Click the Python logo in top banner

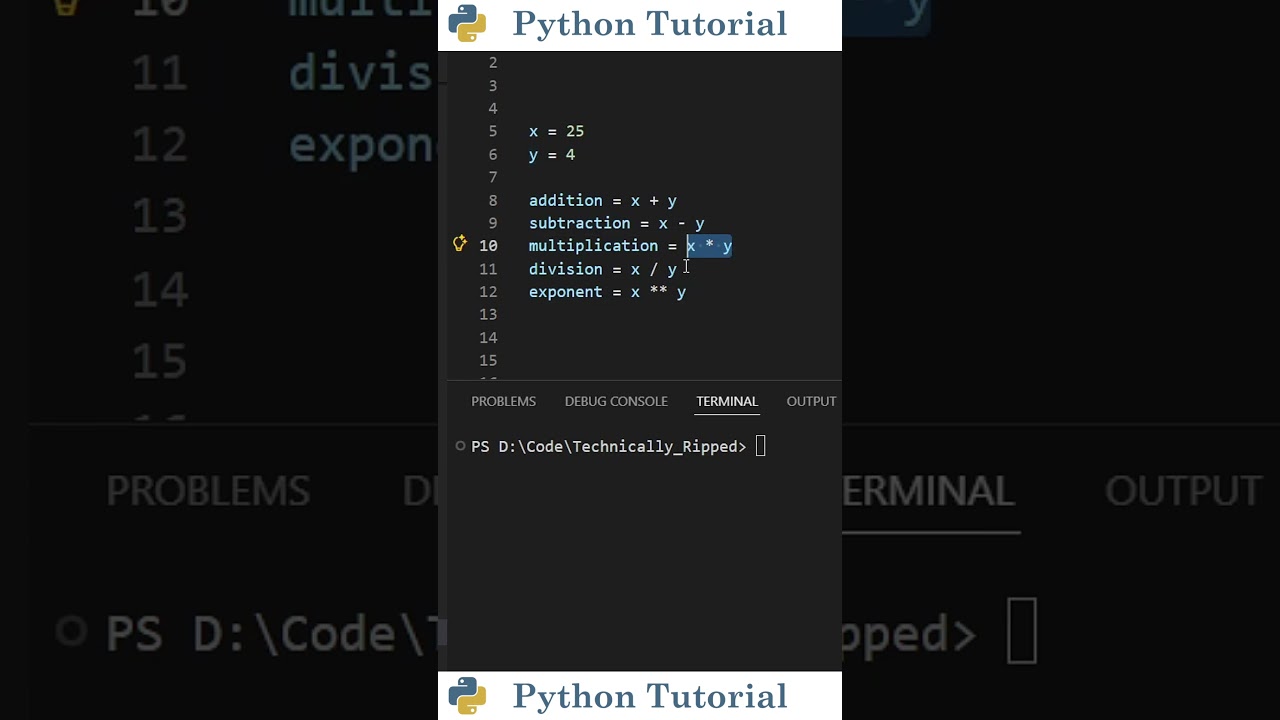[467, 23]
